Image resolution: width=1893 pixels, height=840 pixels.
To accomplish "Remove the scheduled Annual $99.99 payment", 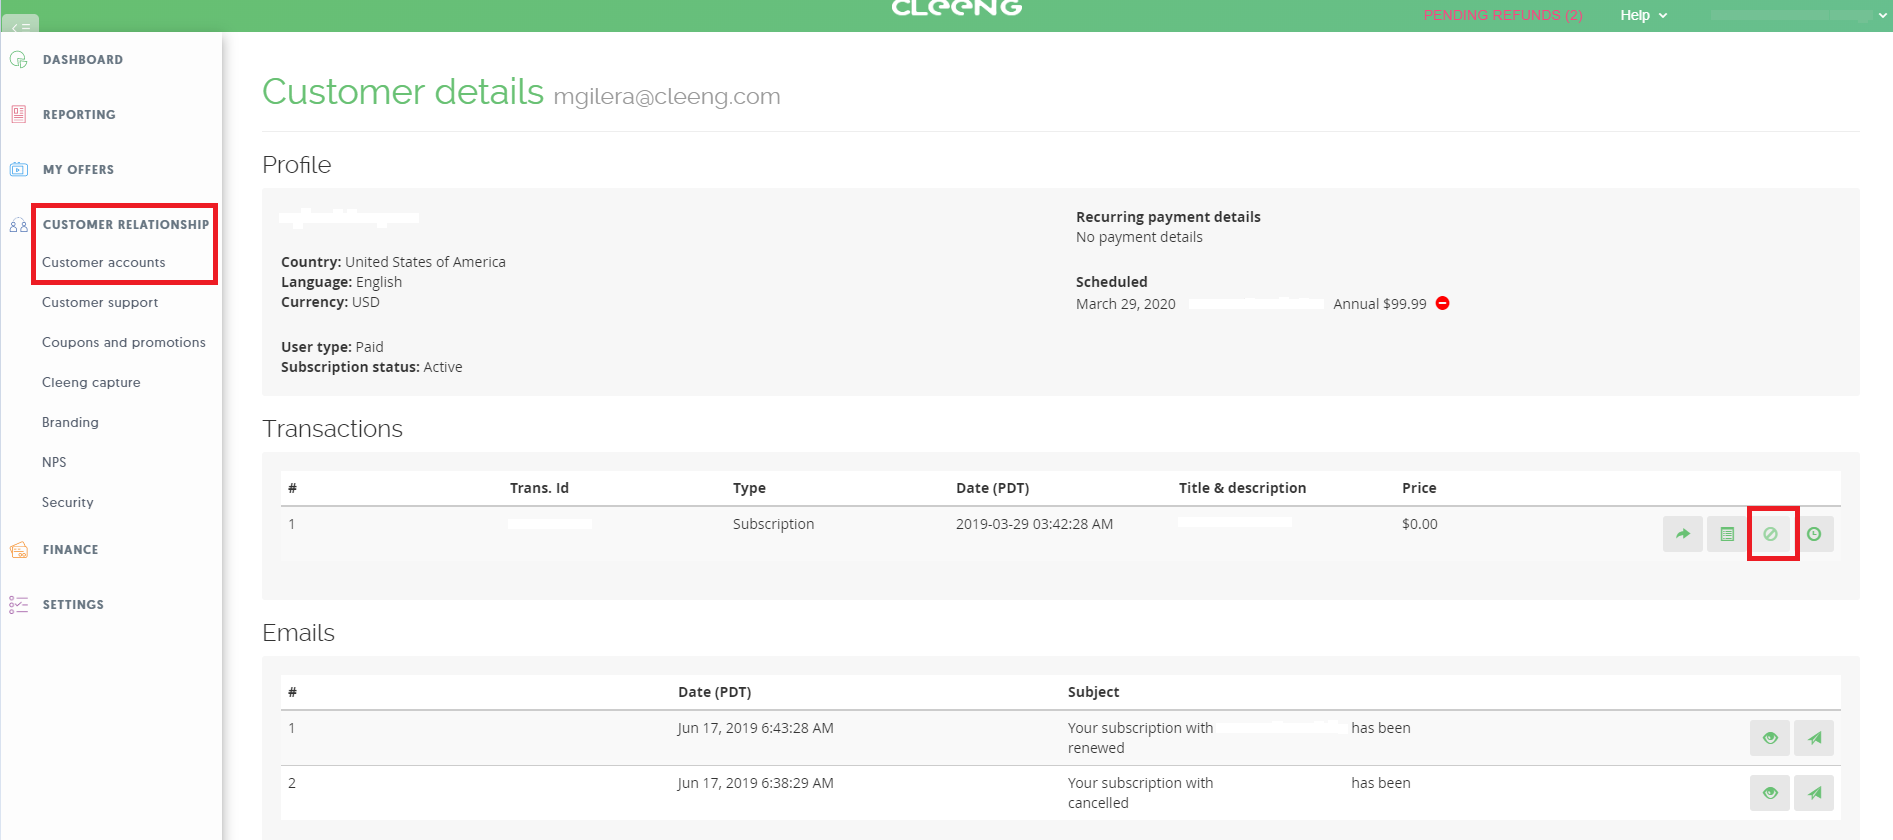I will pos(1442,303).
